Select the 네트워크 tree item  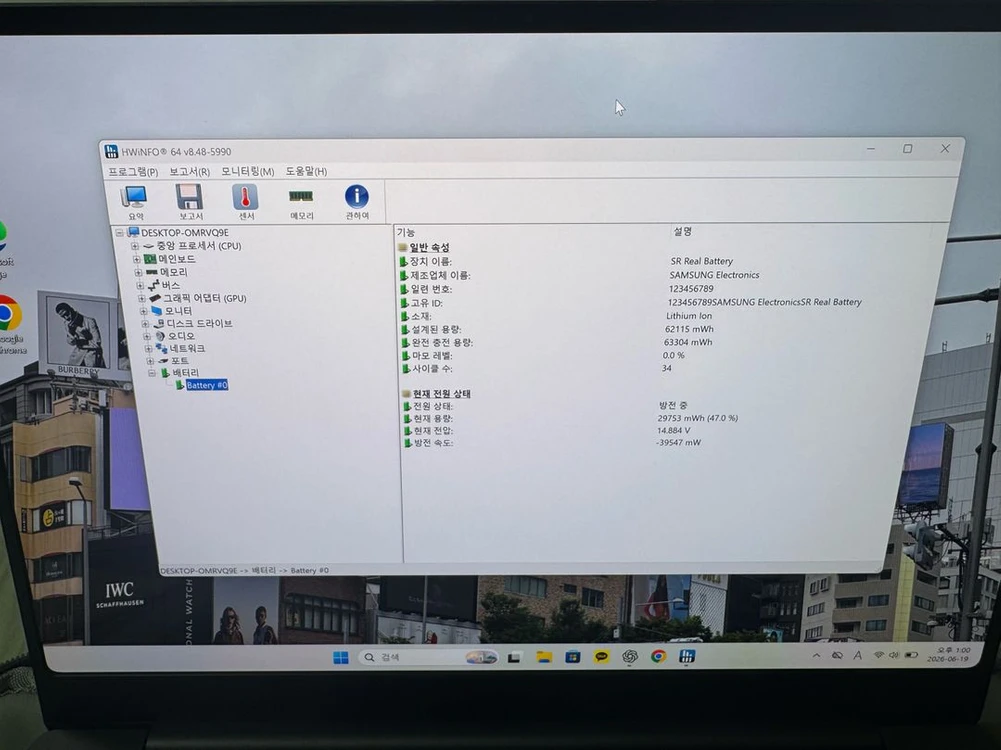tap(187, 349)
